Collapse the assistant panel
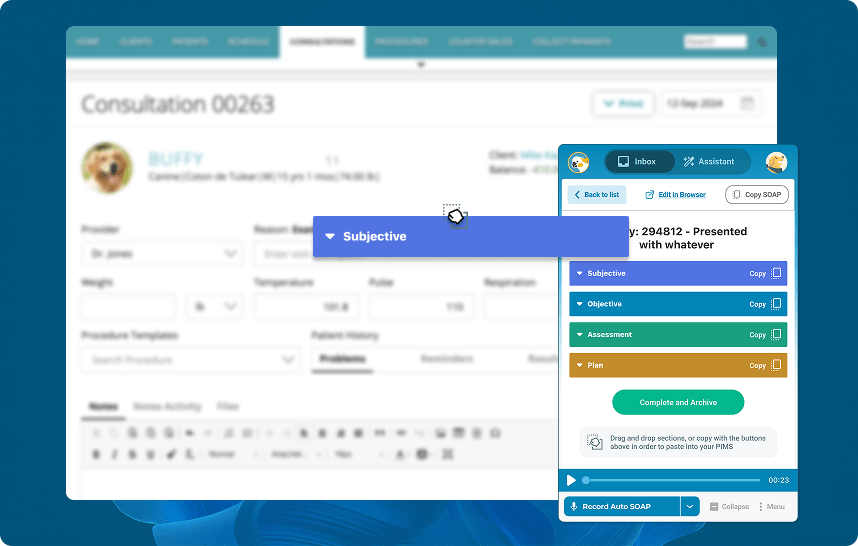Screen dimensions: 858x546 (x=729, y=507)
